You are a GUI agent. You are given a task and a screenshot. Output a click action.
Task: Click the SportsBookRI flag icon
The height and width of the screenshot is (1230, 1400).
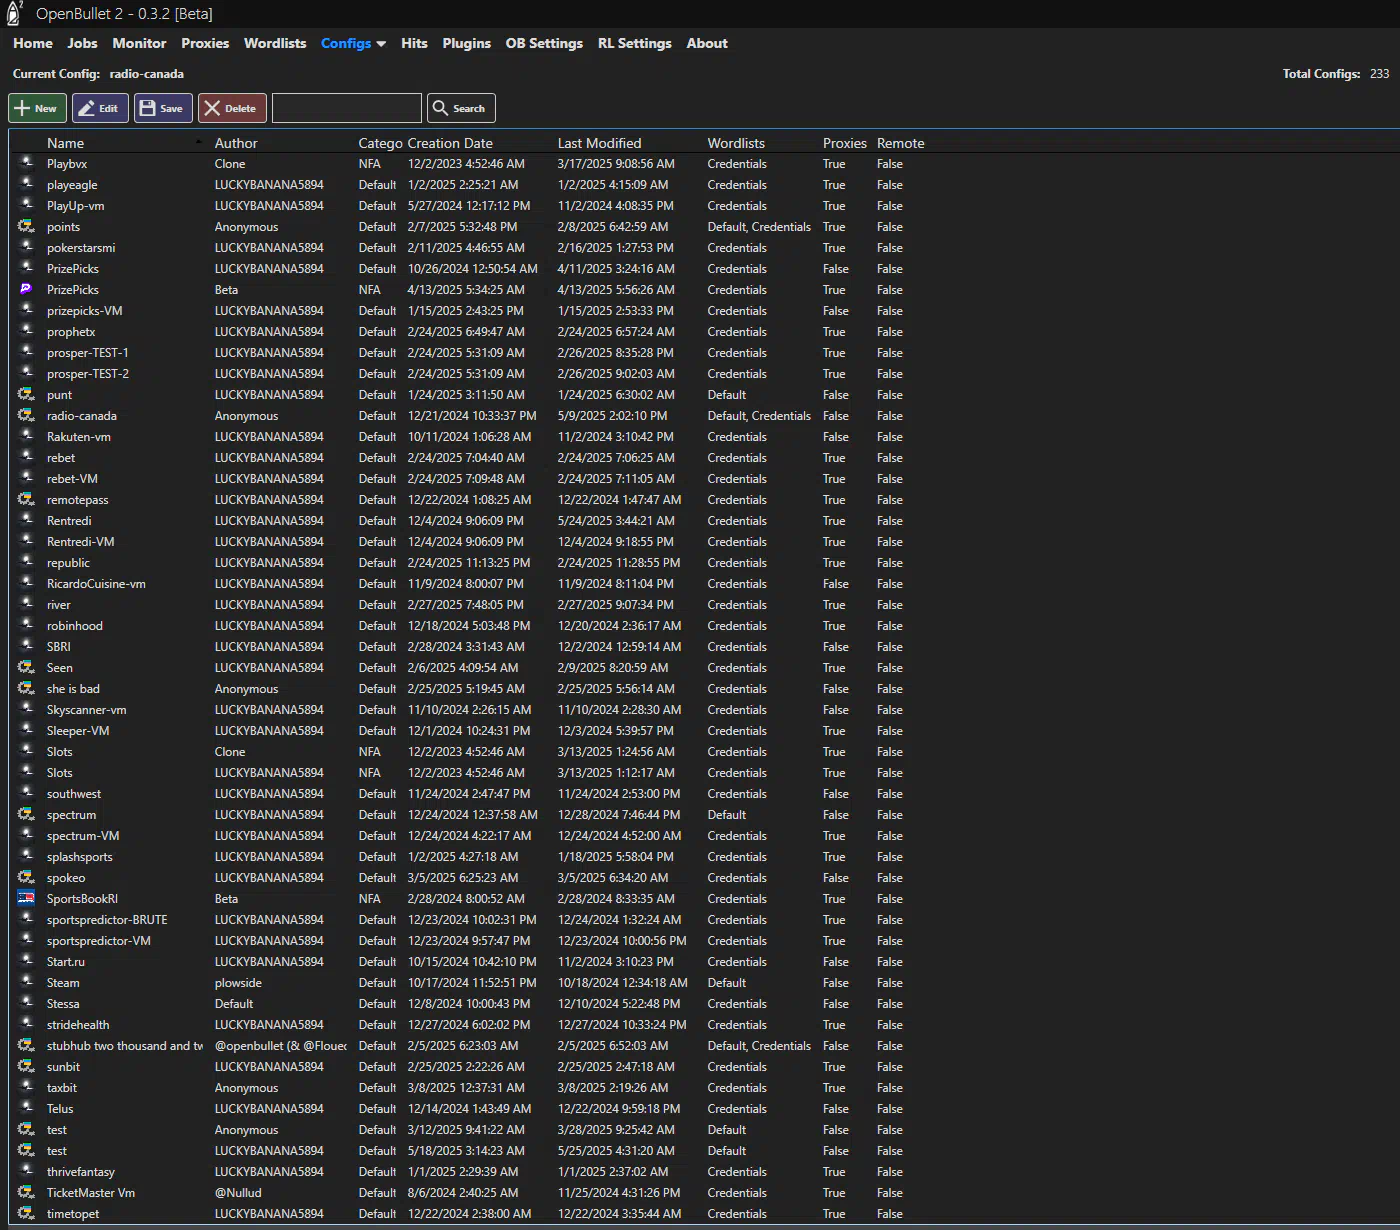(x=27, y=898)
